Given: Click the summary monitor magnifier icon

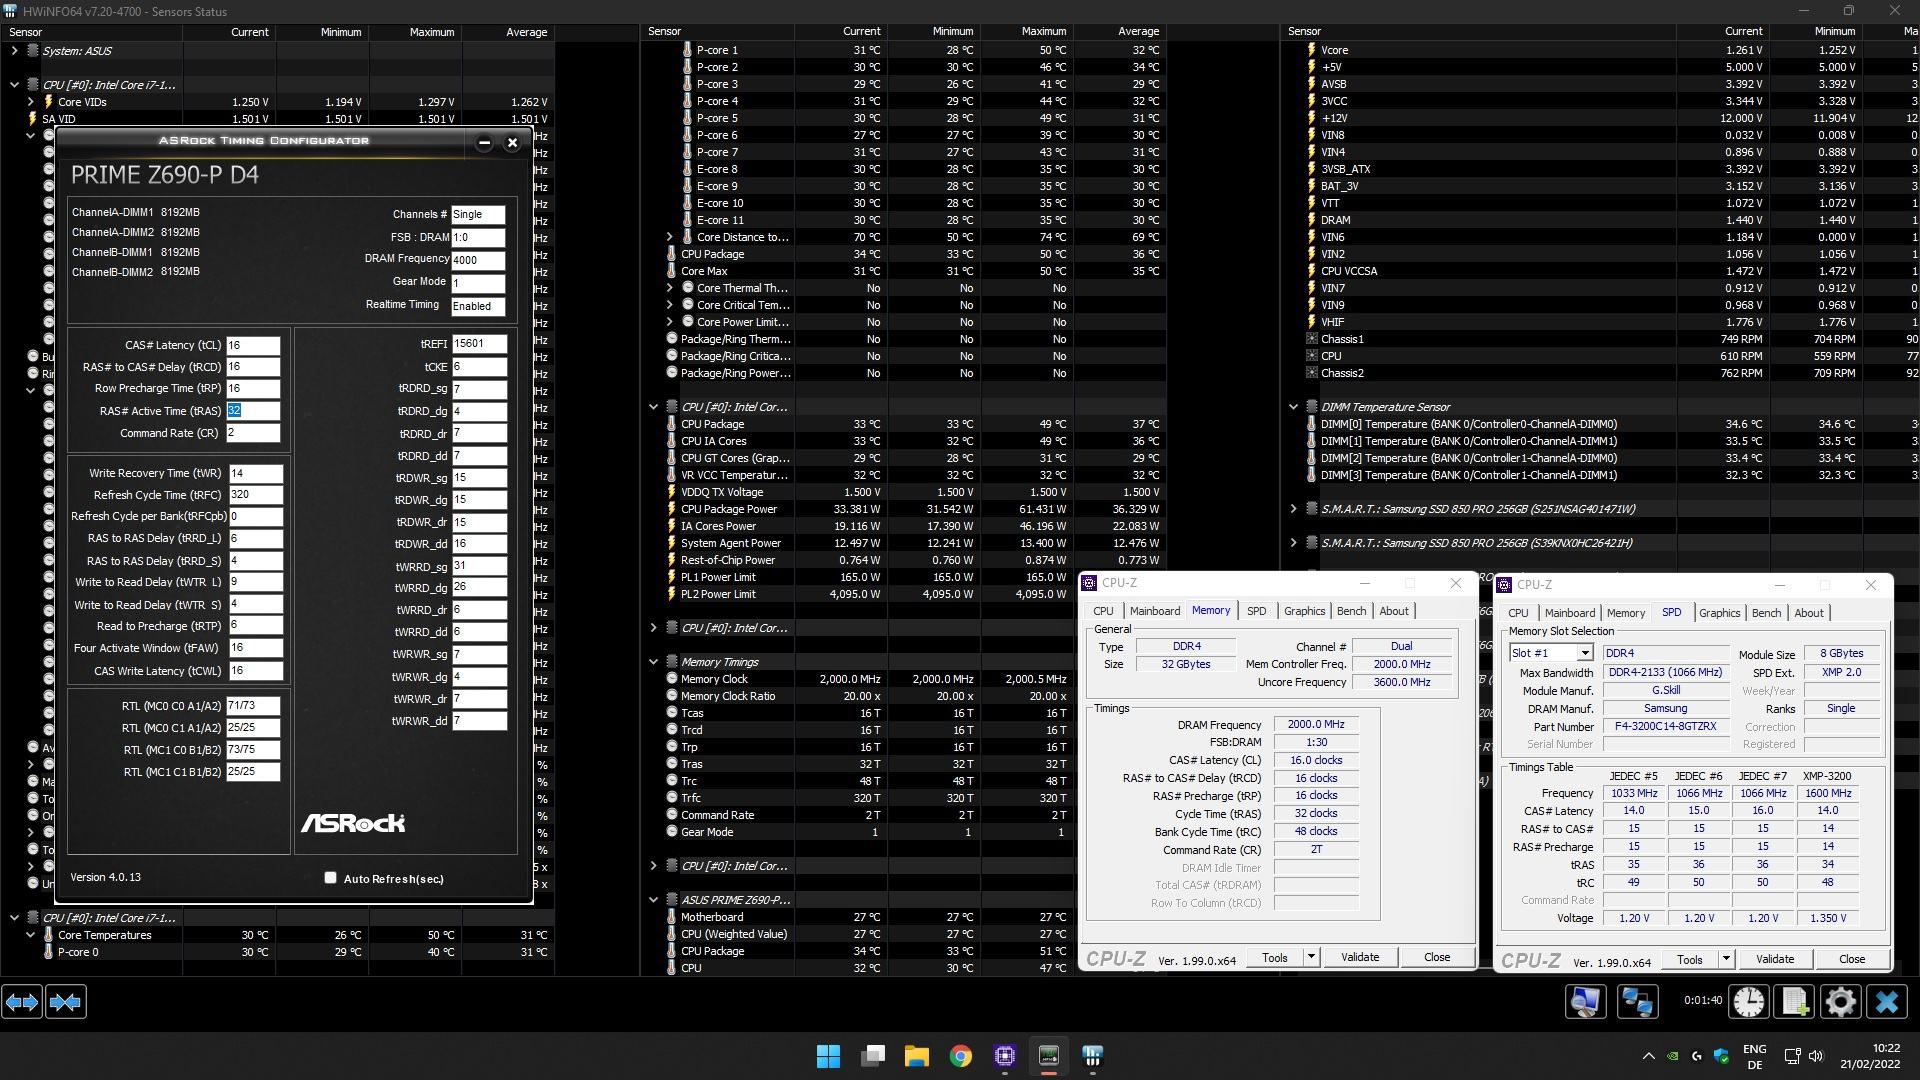Looking at the screenshot, I should point(1586,1001).
